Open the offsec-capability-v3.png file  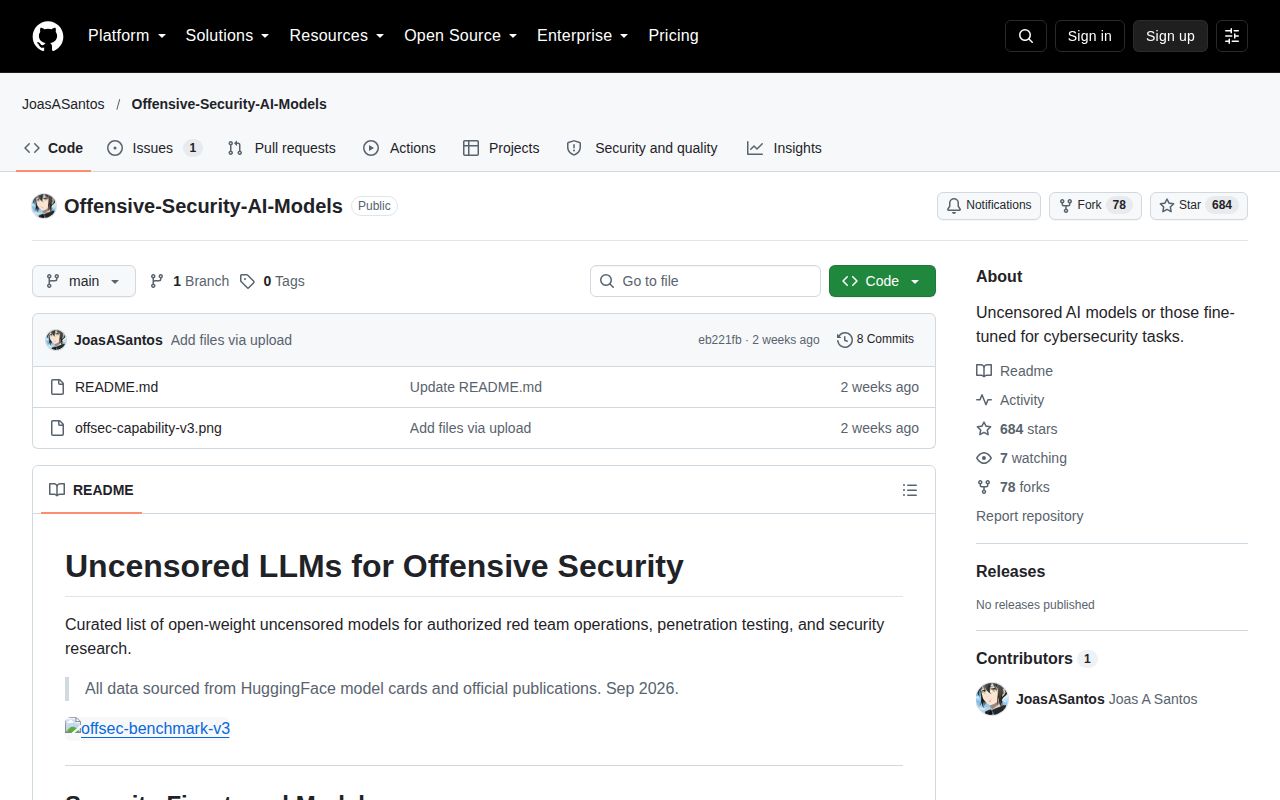(x=148, y=428)
